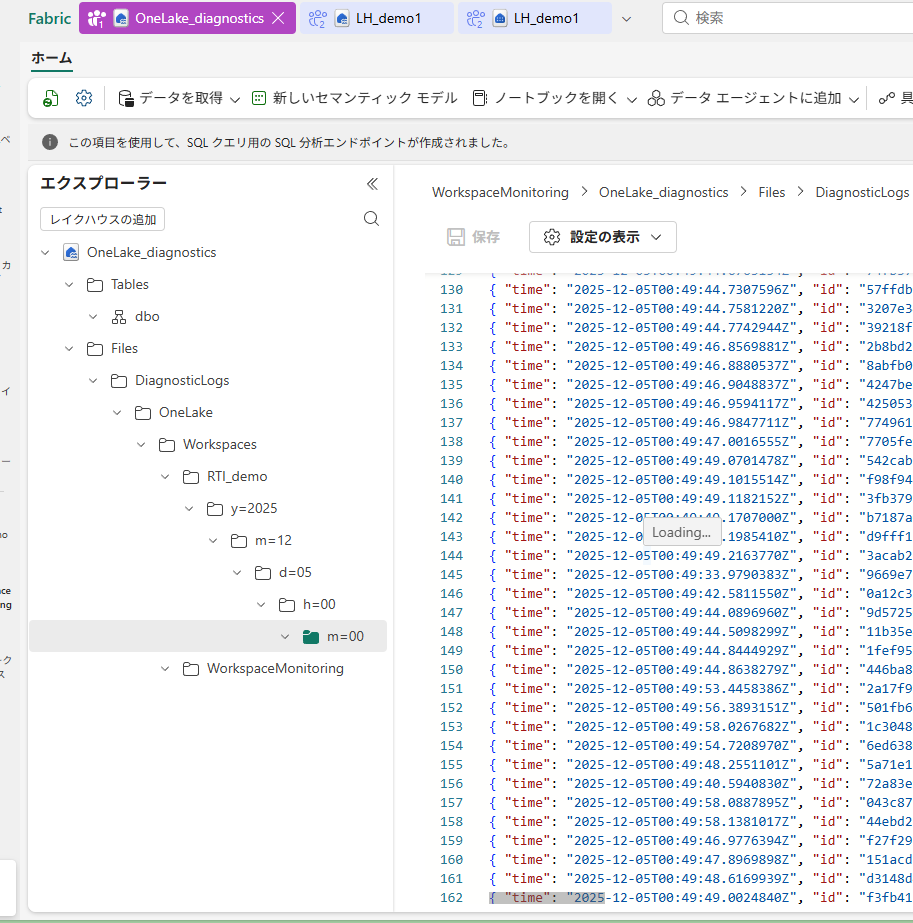Click OneLake_diagnostics in breadcrumb
913x923 pixels.
(663, 192)
